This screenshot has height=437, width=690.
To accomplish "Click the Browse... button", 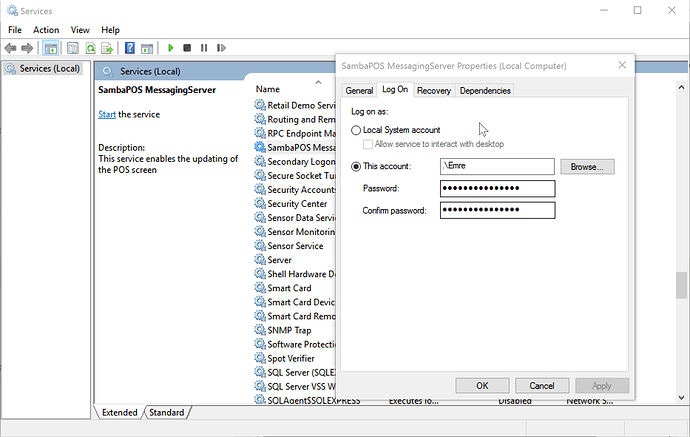I will click(587, 167).
